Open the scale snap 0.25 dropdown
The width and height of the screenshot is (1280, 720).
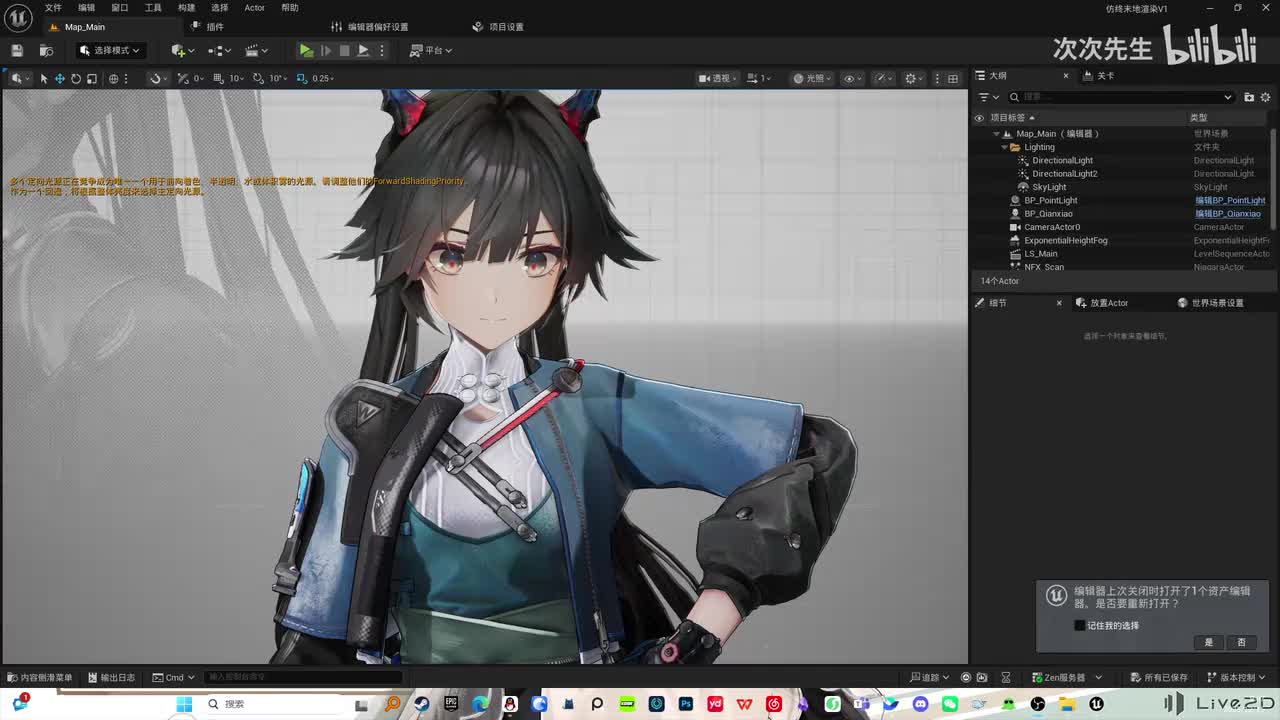pyautogui.click(x=323, y=78)
